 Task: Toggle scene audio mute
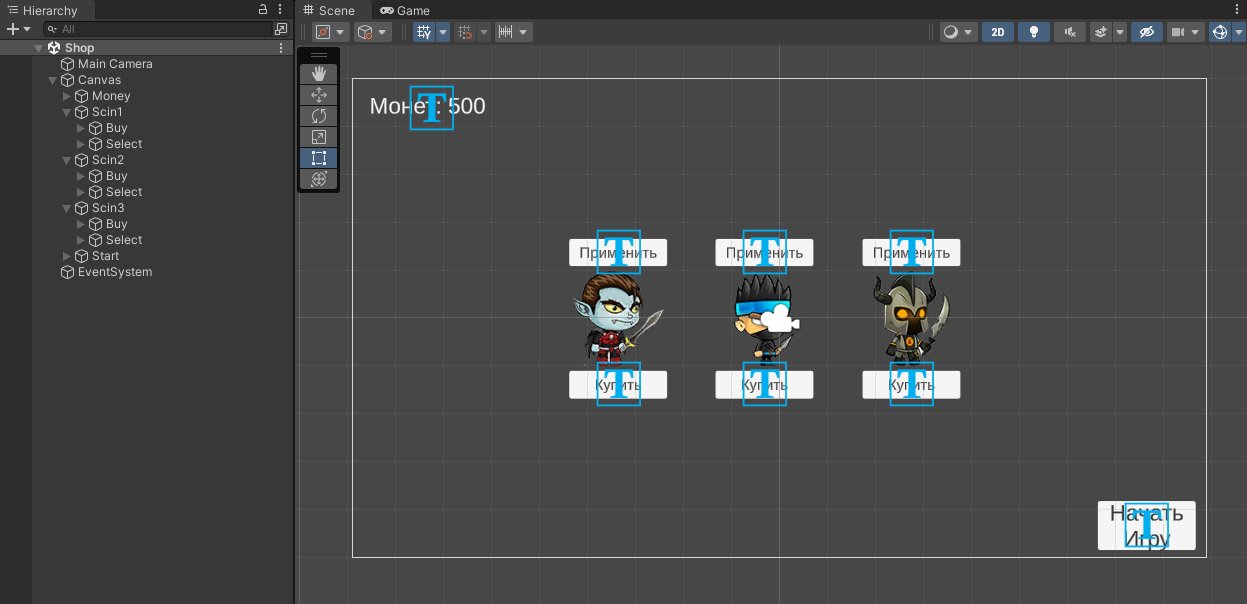(x=1070, y=32)
